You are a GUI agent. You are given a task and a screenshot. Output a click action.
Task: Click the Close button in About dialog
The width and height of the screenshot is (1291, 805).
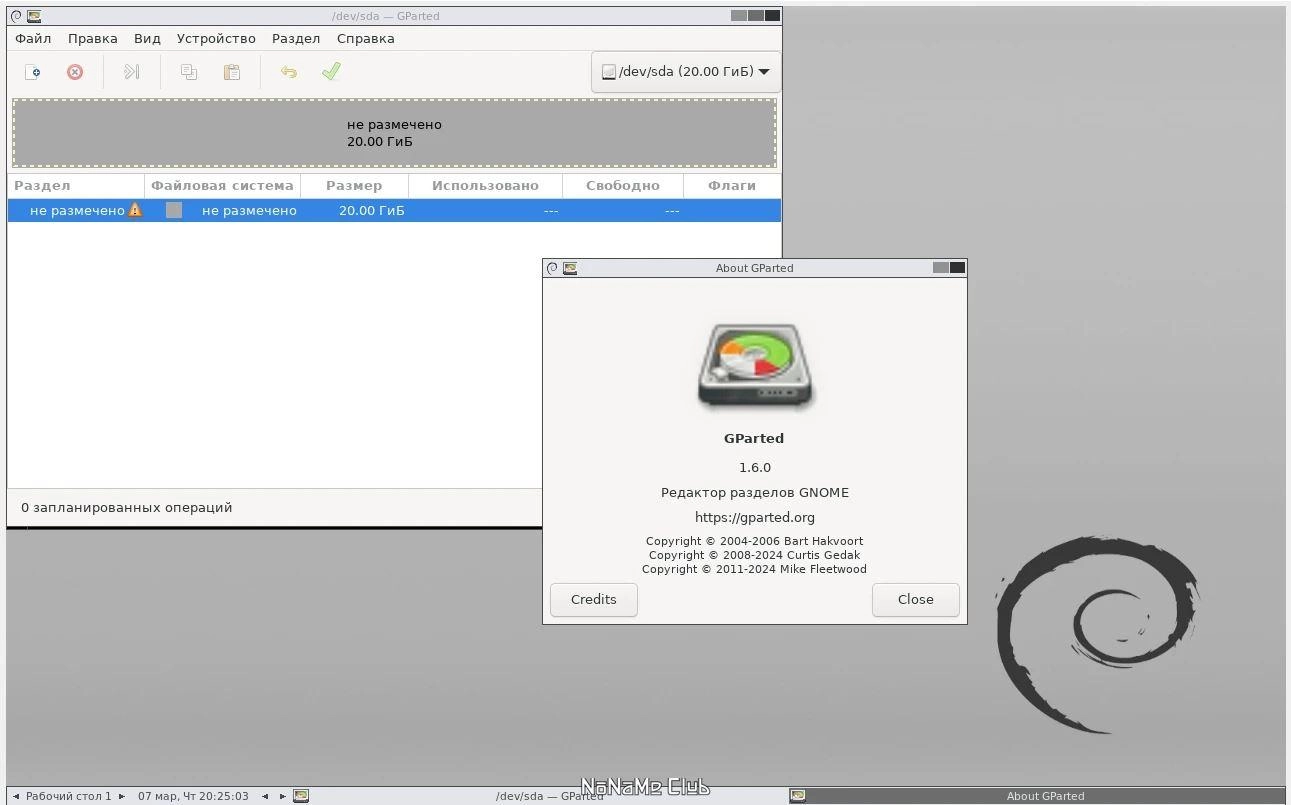point(916,600)
